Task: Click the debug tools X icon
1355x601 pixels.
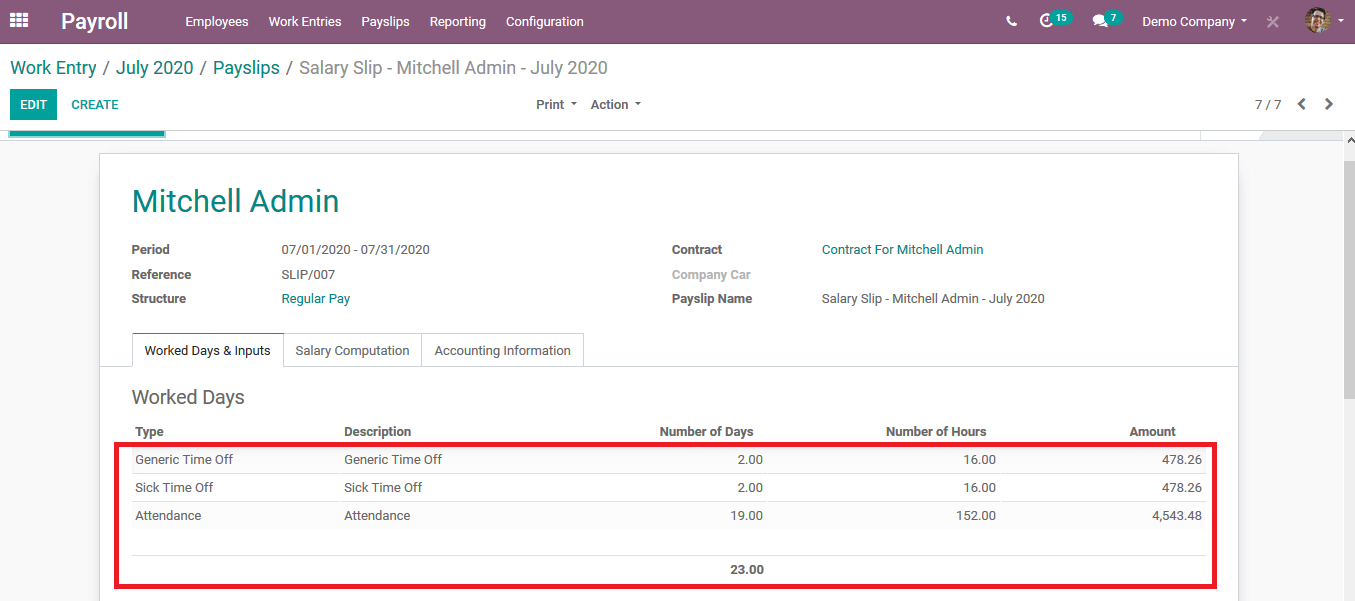Action: pyautogui.click(x=1272, y=21)
